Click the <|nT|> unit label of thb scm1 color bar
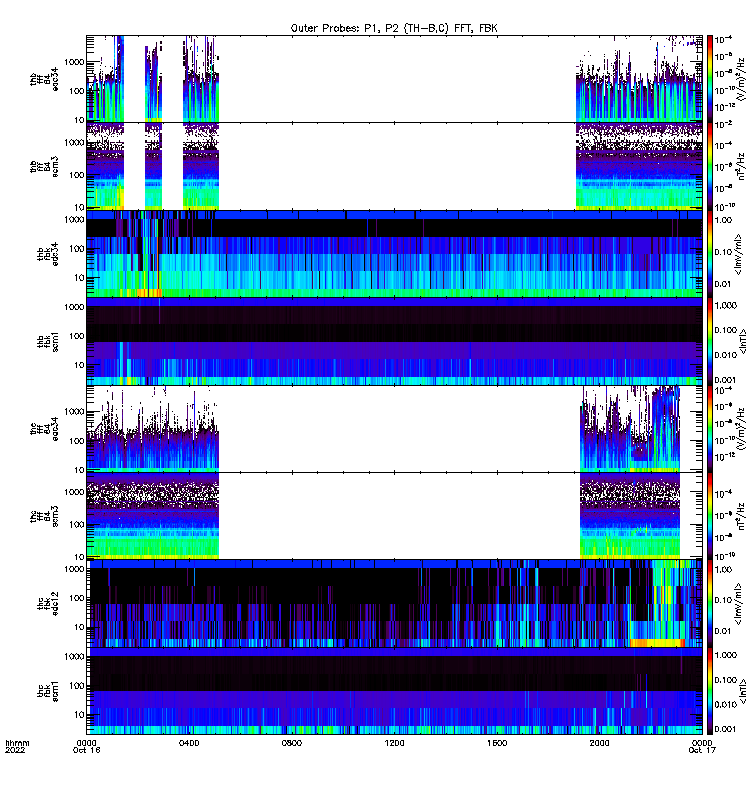This screenshot has width=750, height=800. point(743,341)
